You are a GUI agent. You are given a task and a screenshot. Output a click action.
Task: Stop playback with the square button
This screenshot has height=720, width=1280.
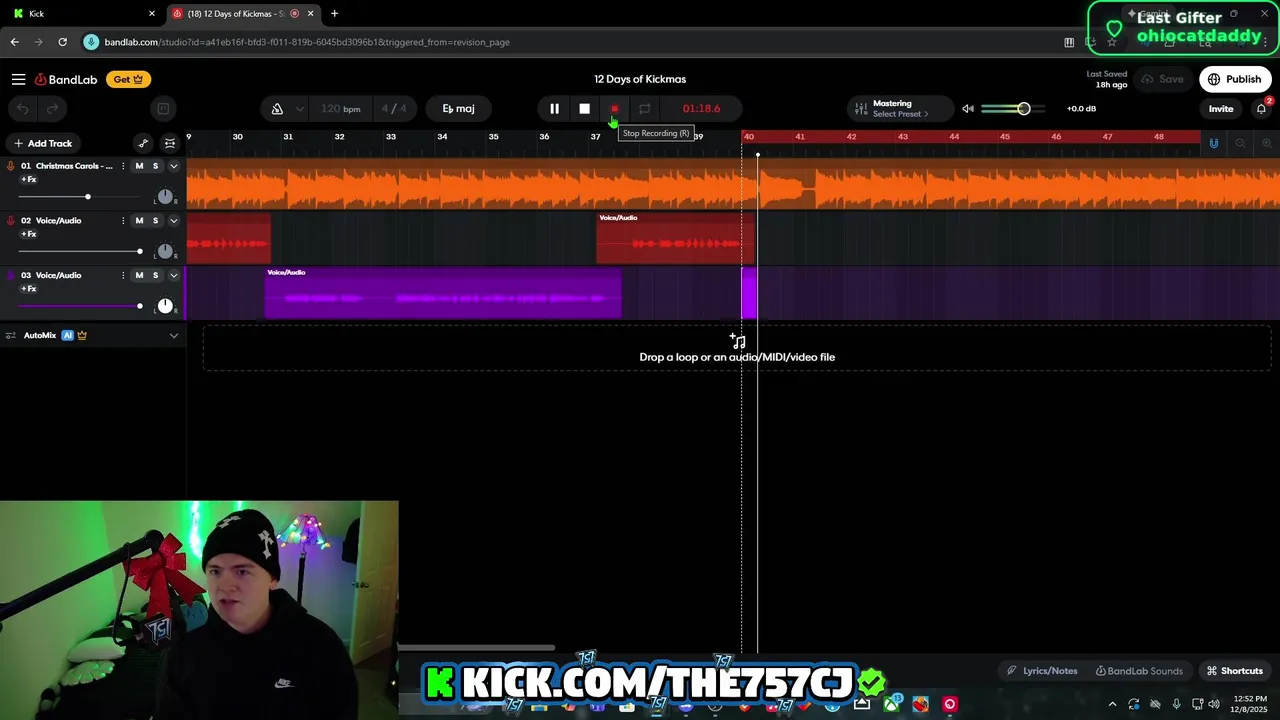tap(584, 109)
